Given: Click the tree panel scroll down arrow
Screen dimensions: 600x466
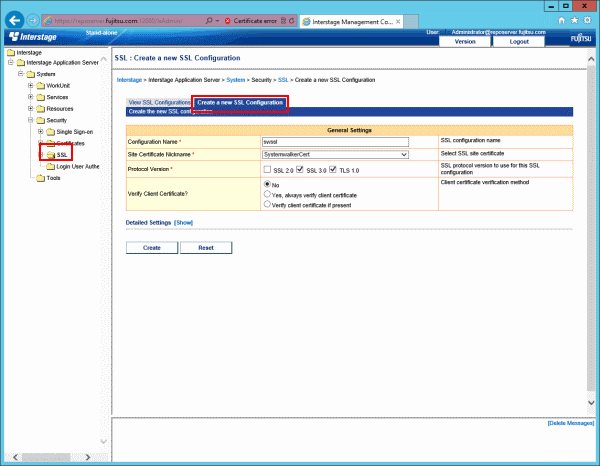Looking at the screenshot, I should tap(103, 442).
